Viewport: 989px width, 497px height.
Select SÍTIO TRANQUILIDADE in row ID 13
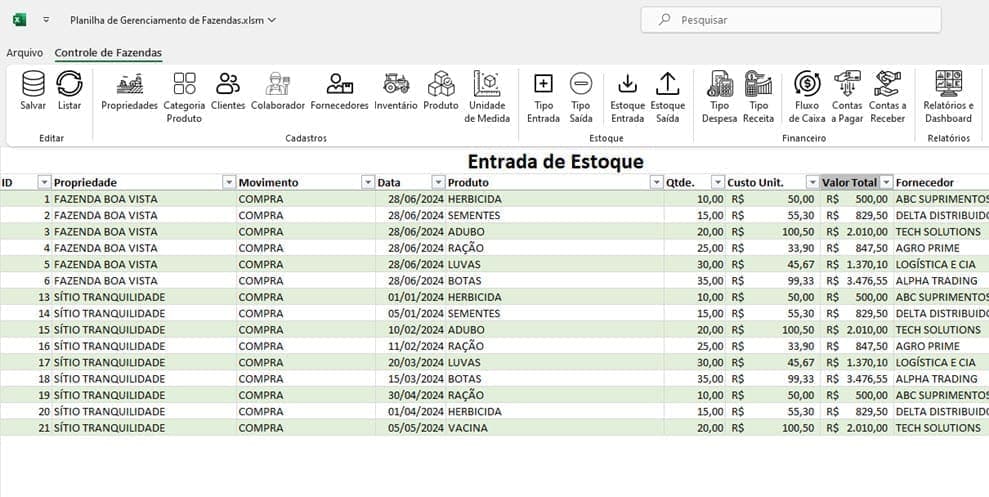tap(144, 297)
